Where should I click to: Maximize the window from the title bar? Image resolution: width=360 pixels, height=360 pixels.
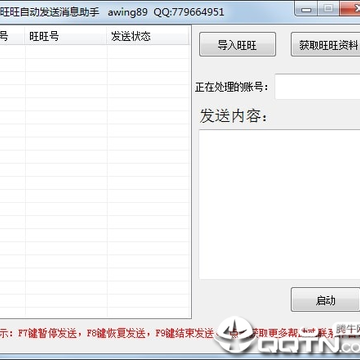[328, 8]
